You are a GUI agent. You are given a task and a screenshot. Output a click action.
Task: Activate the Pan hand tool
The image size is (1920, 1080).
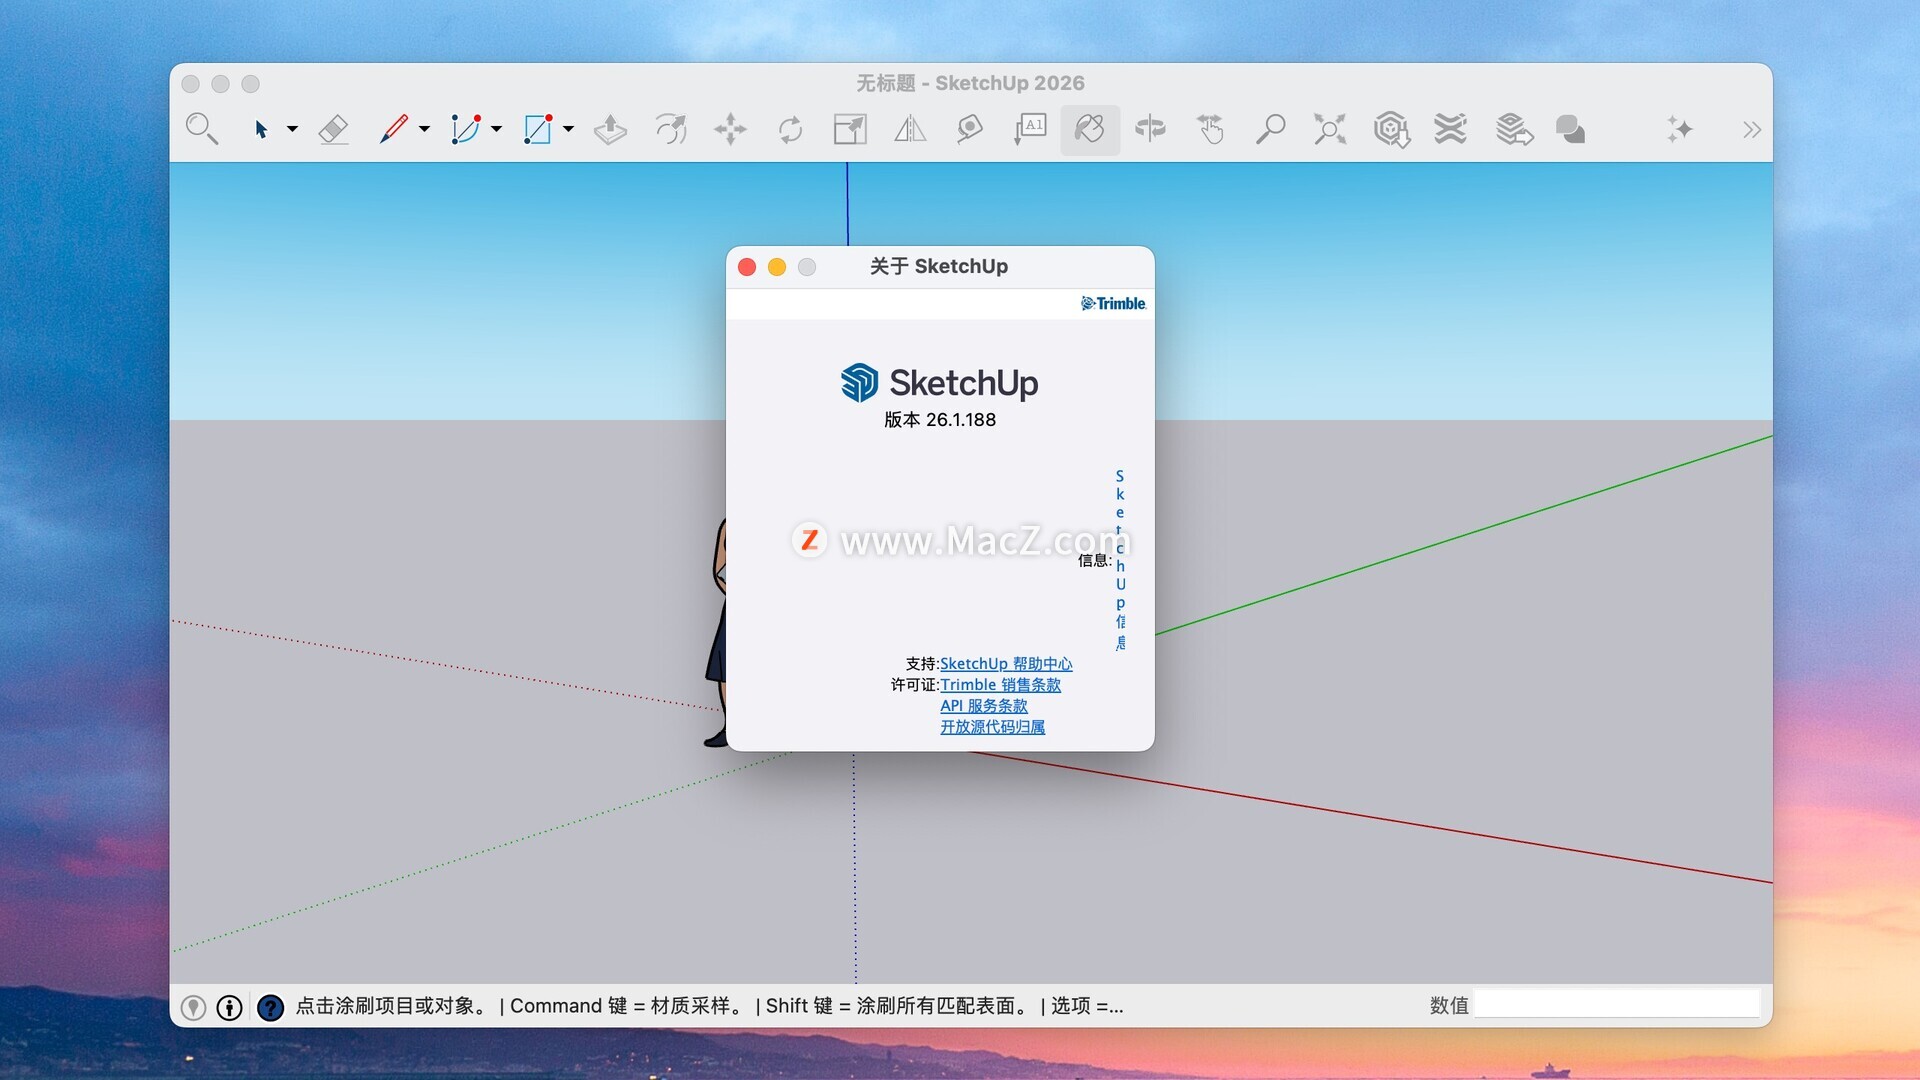pyautogui.click(x=1210, y=129)
